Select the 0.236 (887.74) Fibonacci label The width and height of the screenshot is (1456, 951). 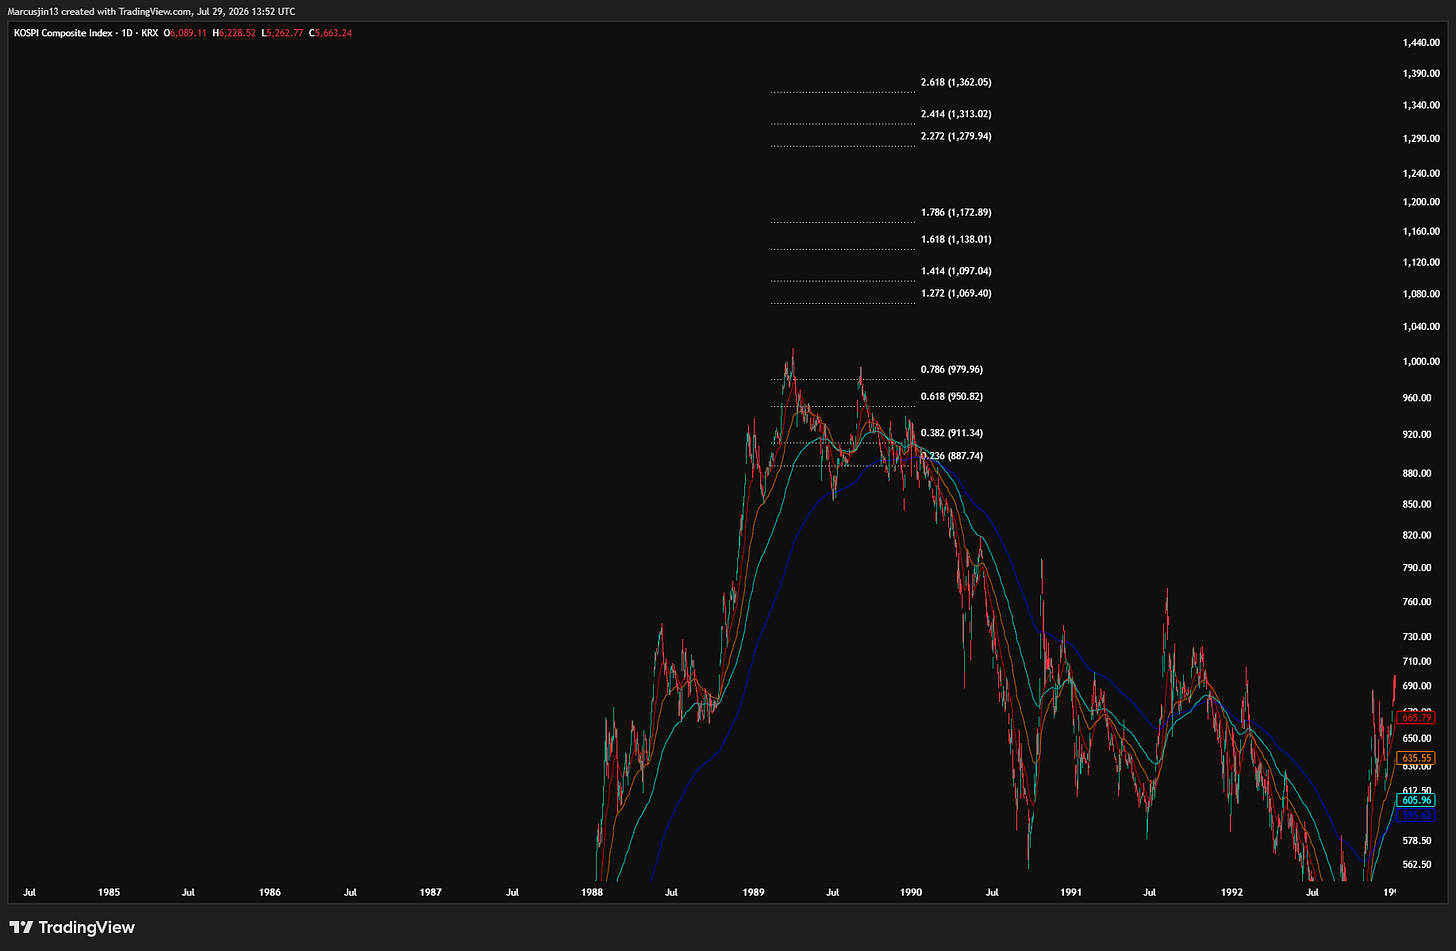pos(951,456)
